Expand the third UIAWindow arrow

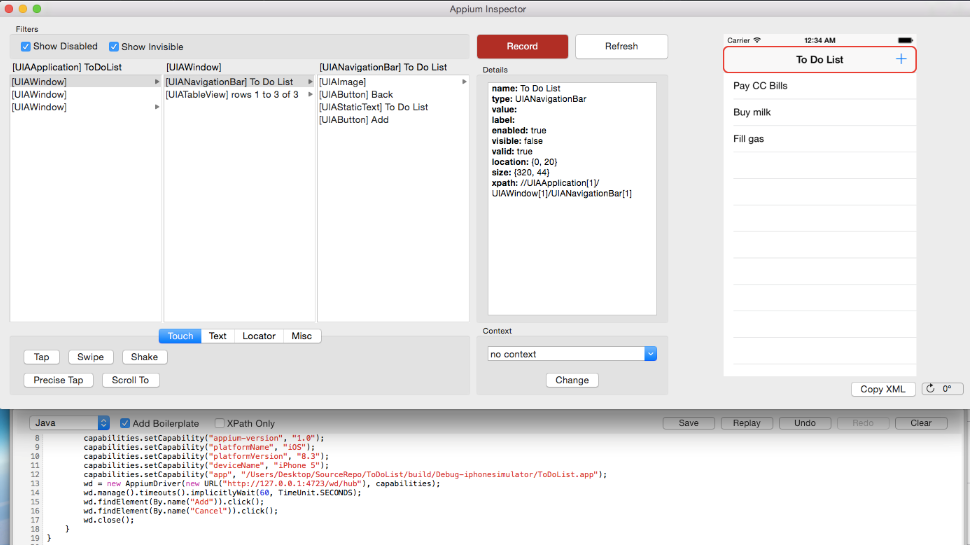pos(157,107)
